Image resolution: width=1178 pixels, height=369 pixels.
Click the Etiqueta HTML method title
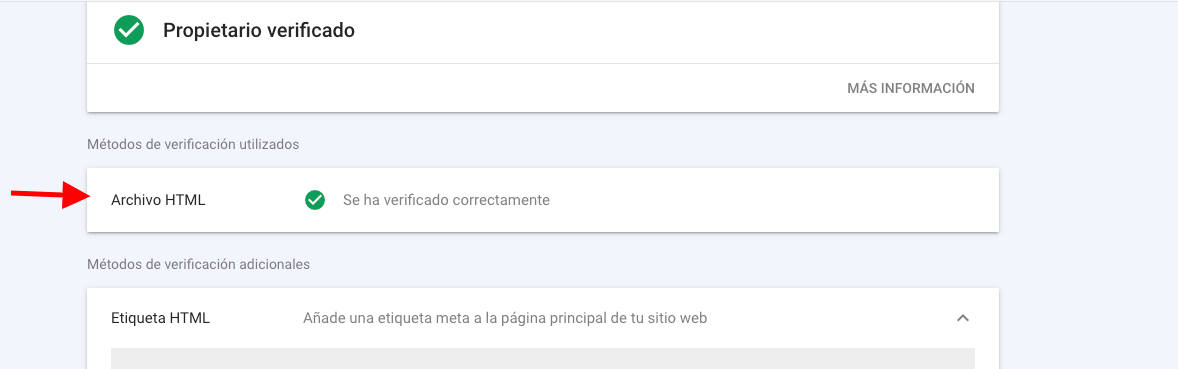tap(160, 318)
